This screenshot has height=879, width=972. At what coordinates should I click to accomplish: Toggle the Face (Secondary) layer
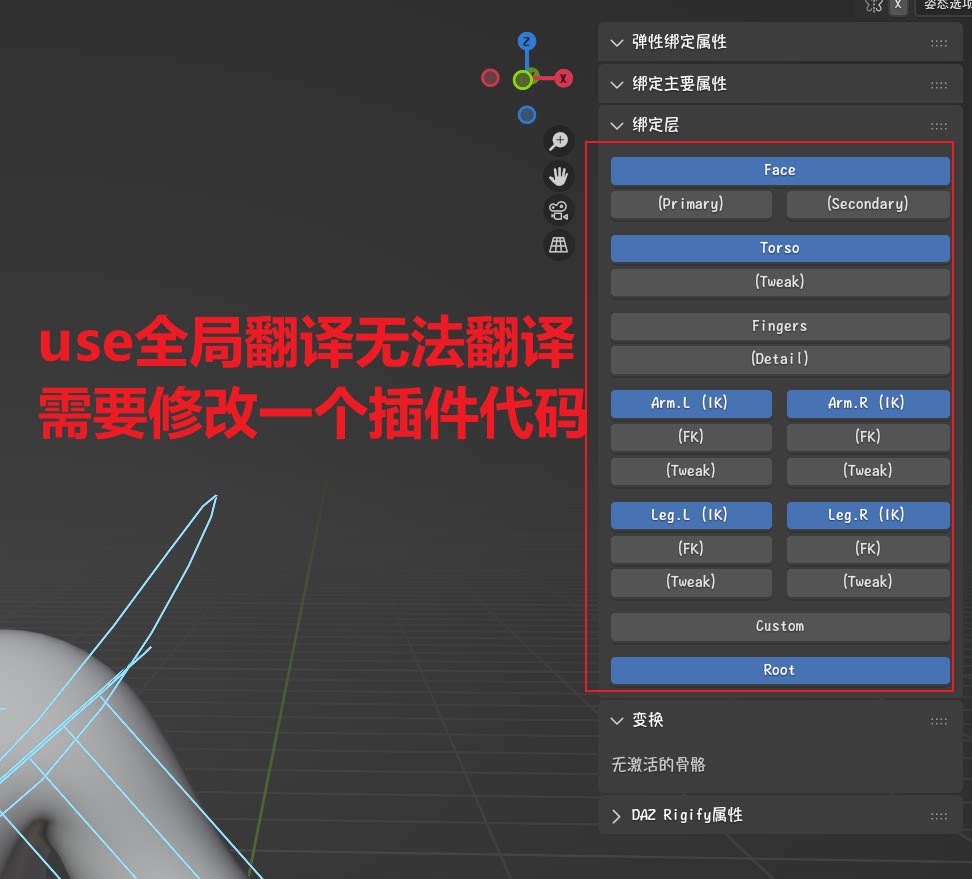868,204
